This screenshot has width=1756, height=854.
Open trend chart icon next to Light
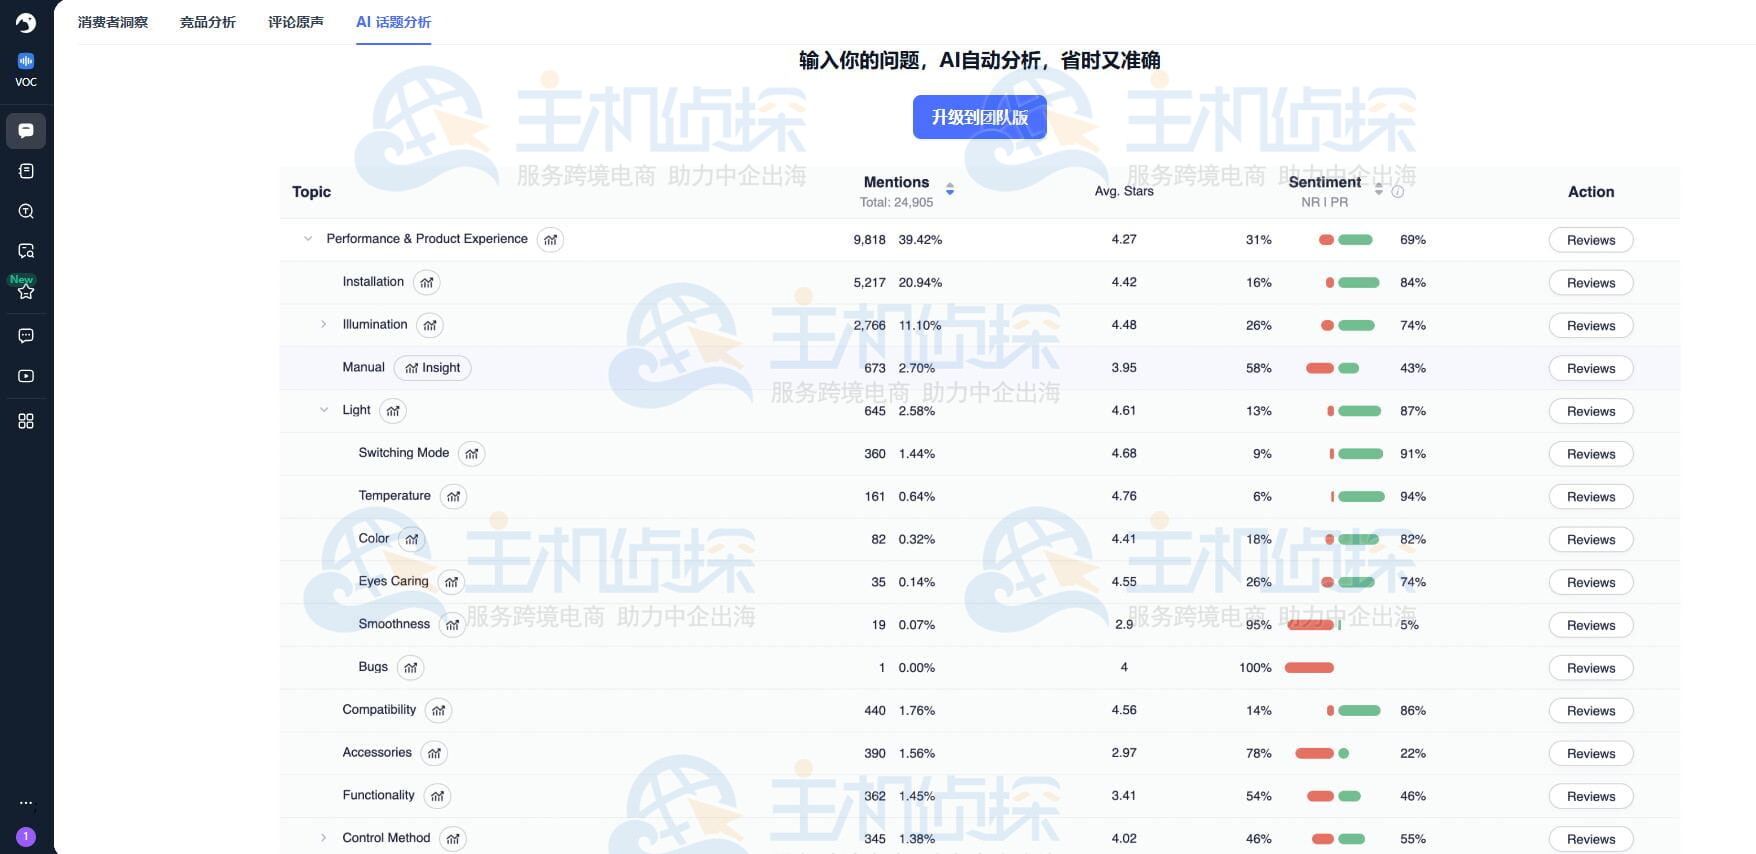click(x=393, y=411)
